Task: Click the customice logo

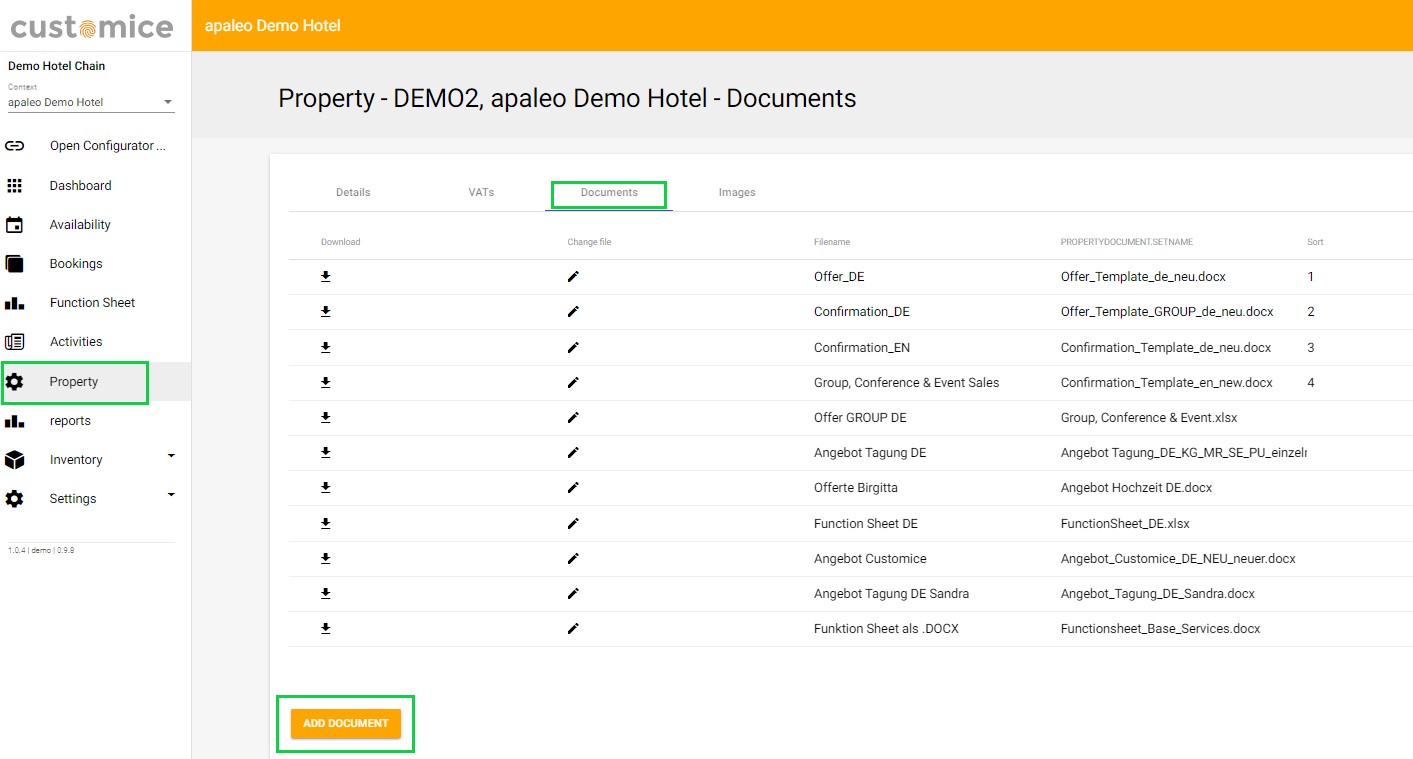Action: 92,27
